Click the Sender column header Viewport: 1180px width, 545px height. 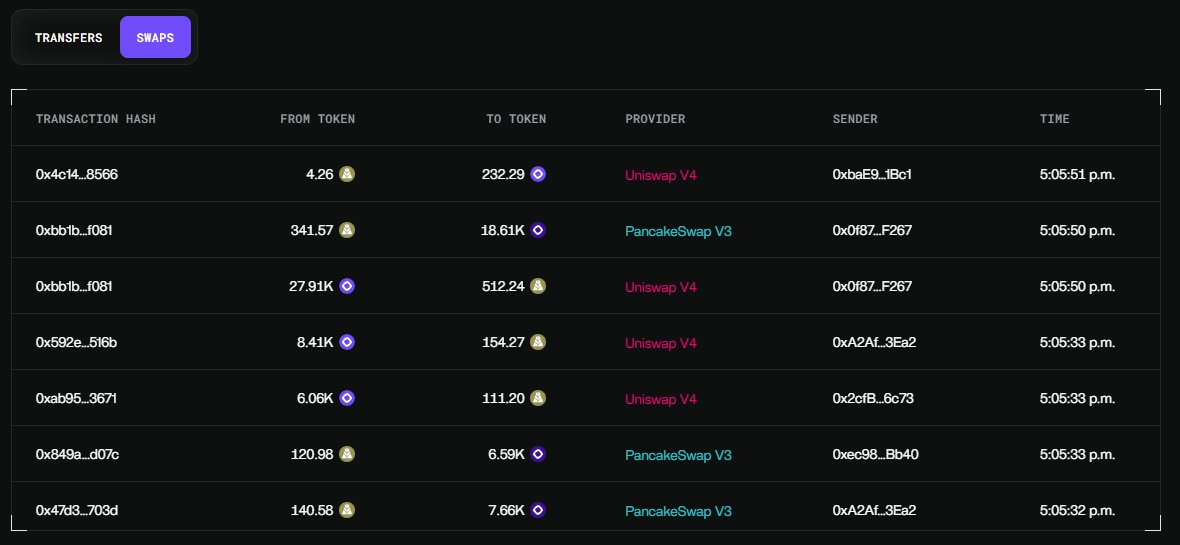(x=855, y=119)
